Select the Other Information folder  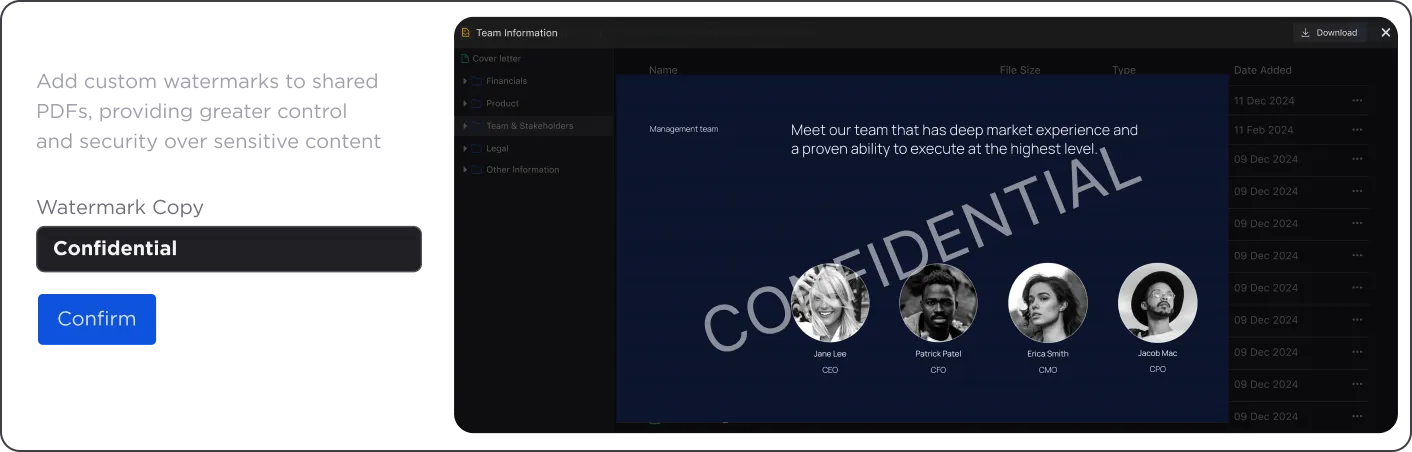click(516, 170)
